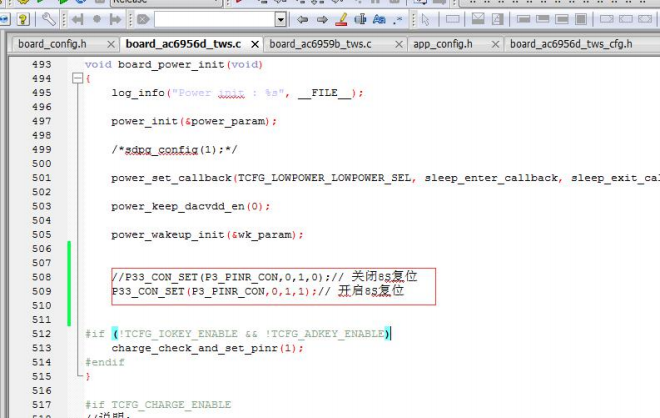Image resolution: width=660 pixels, height=418 pixels.
Task: Close the board_config.h tab
Action: coord(111,44)
